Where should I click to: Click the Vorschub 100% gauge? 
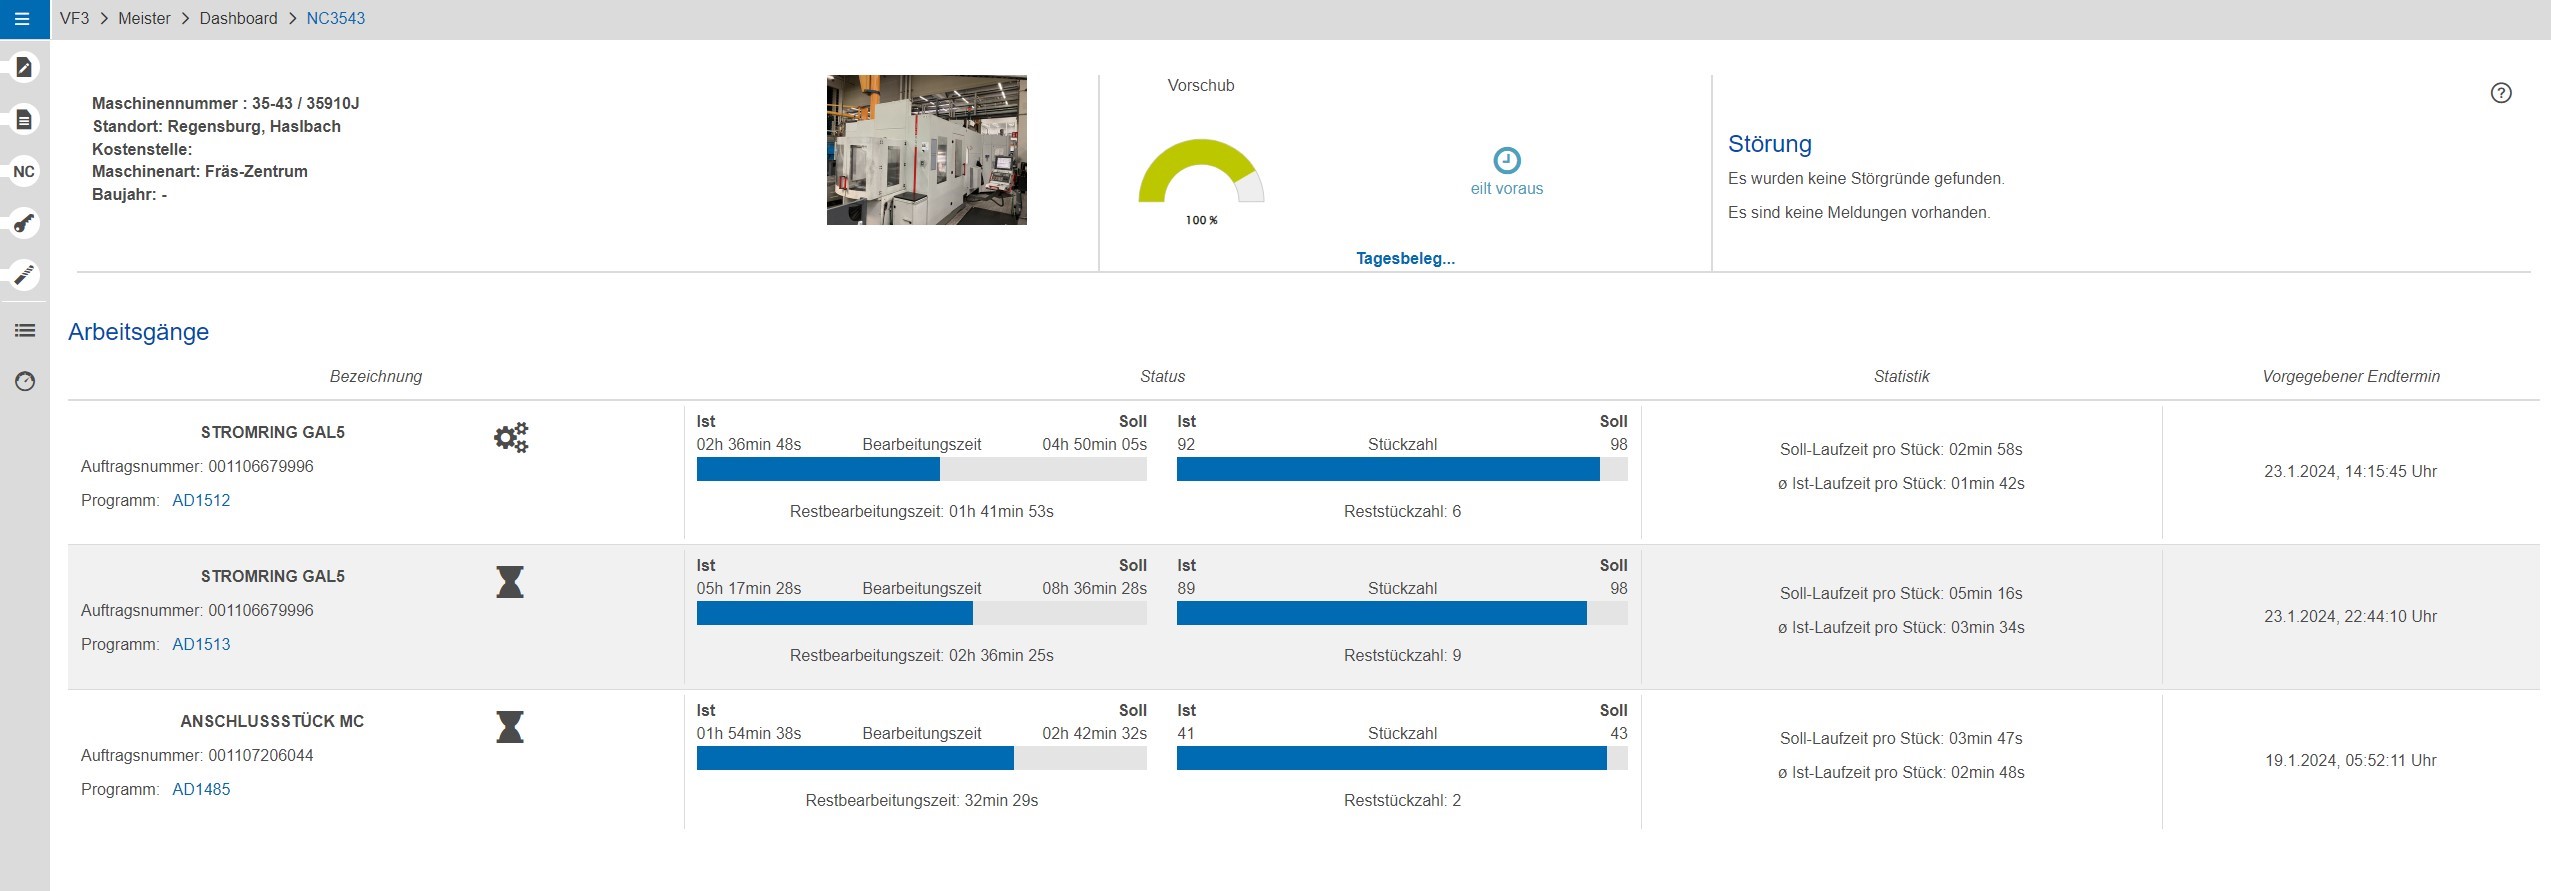coord(1201,175)
